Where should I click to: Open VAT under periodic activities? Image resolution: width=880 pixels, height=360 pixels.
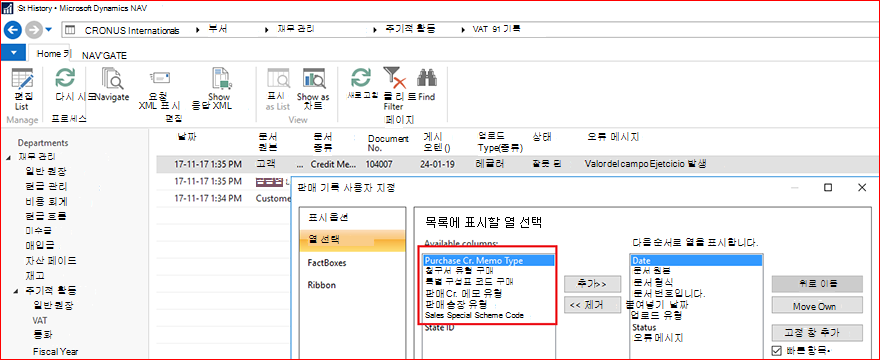40,321
